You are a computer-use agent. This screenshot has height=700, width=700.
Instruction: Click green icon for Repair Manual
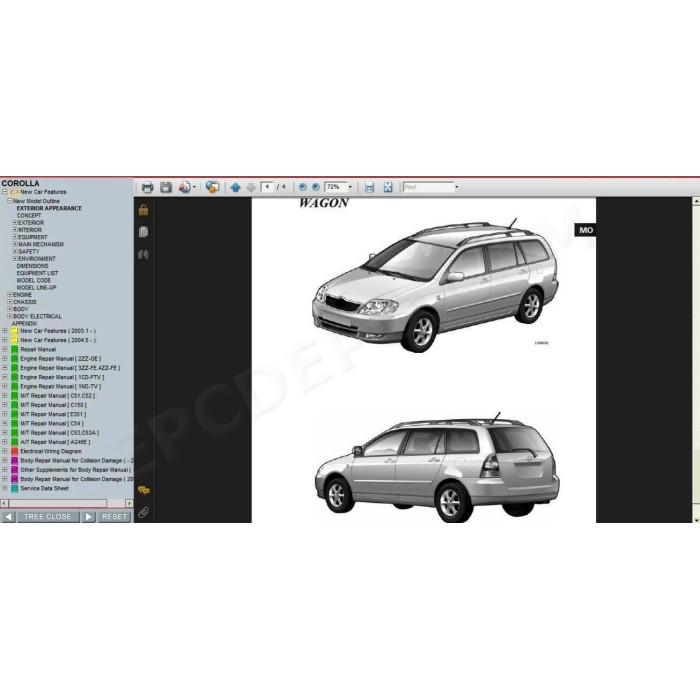(15, 350)
